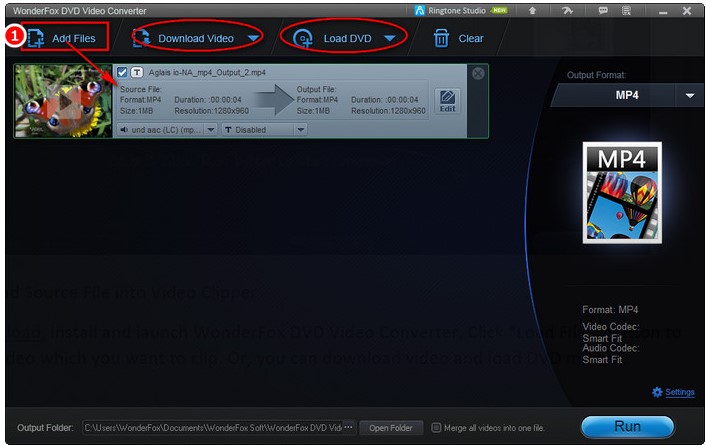Open the register list icon in title bar
The height and width of the screenshot is (445, 706).
[x=626, y=10]
